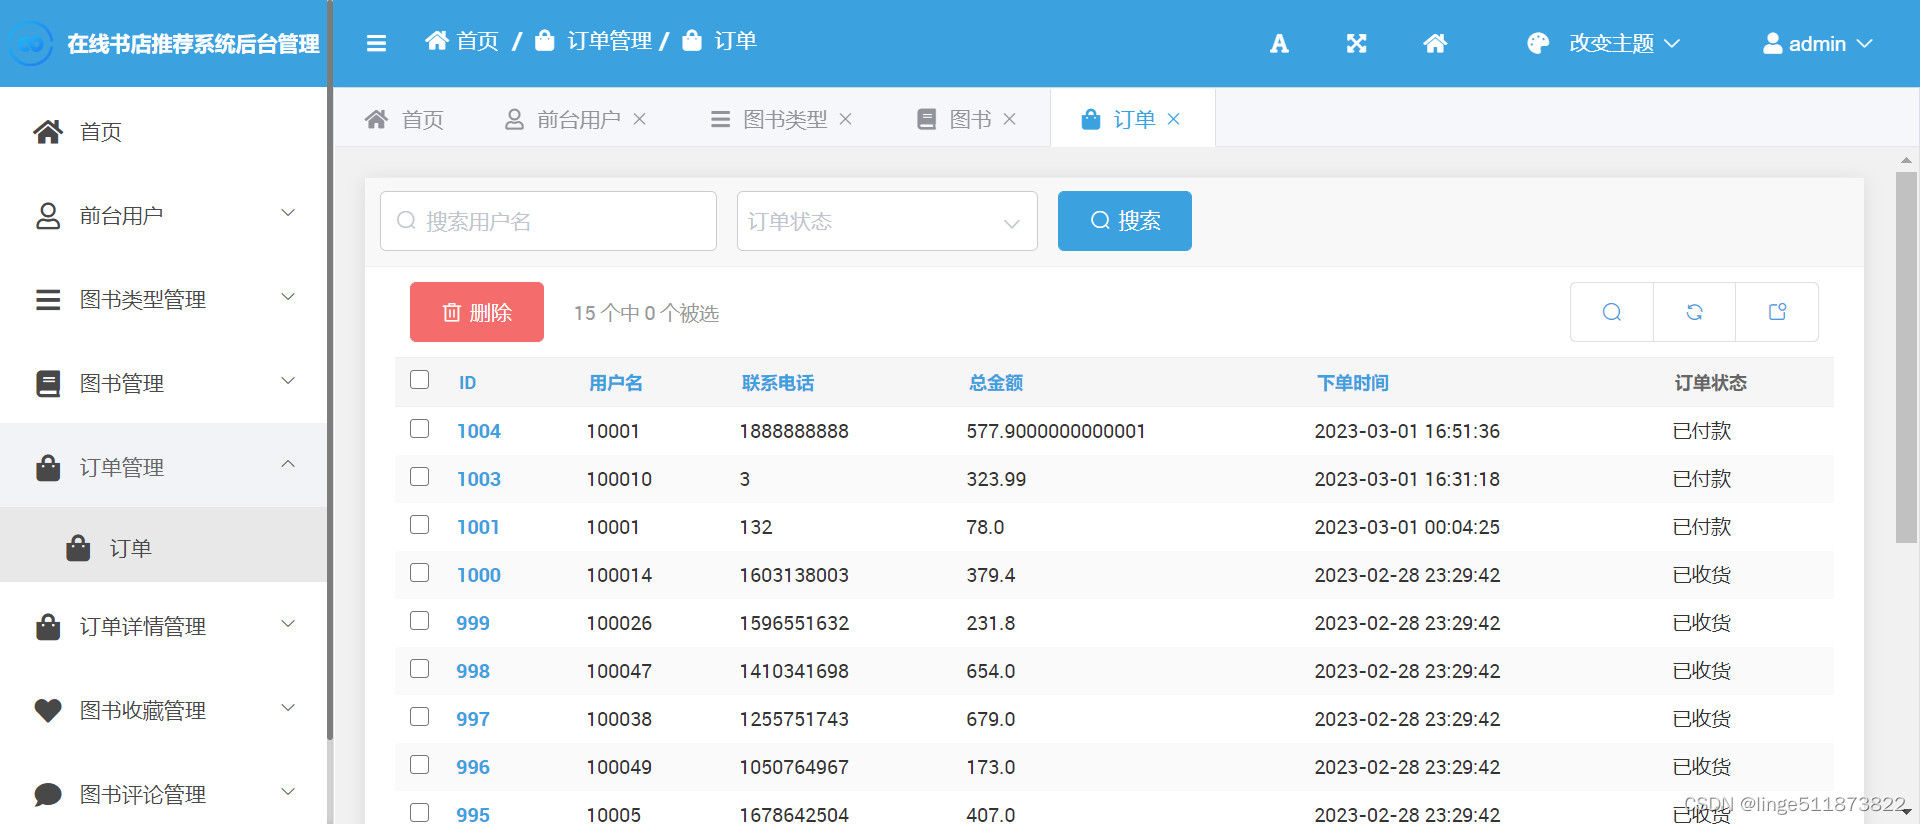
Task: Close the 前台用户 tab
Action: point(640,119)
